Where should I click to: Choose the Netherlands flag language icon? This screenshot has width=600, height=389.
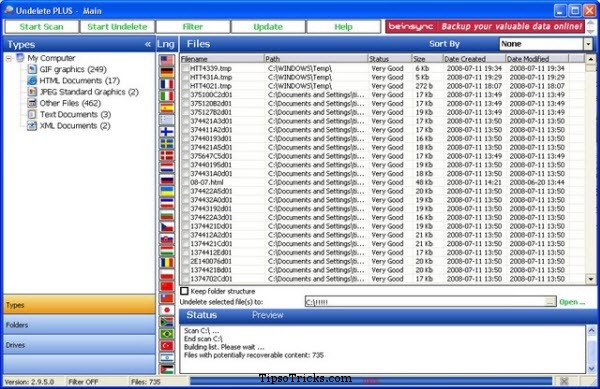(x=166, y=167)
